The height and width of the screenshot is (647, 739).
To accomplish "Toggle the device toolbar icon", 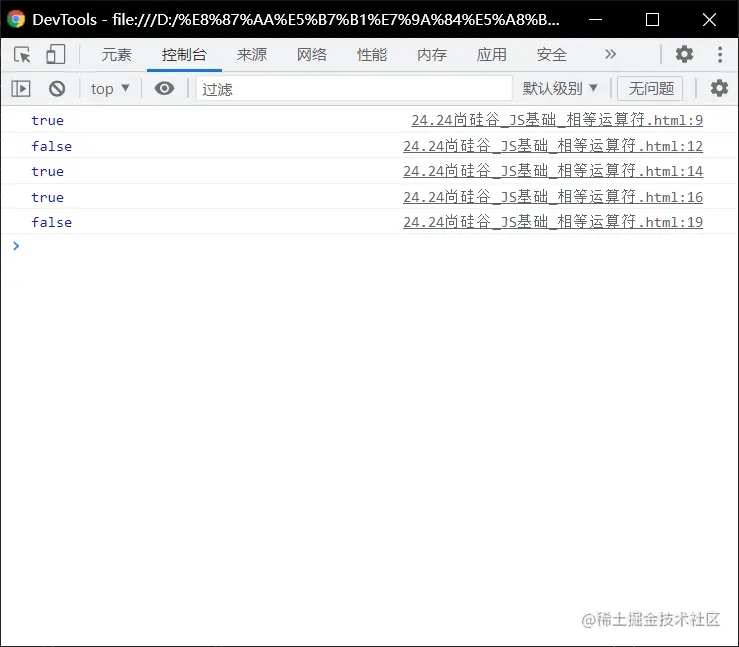I will coord(56,55).
